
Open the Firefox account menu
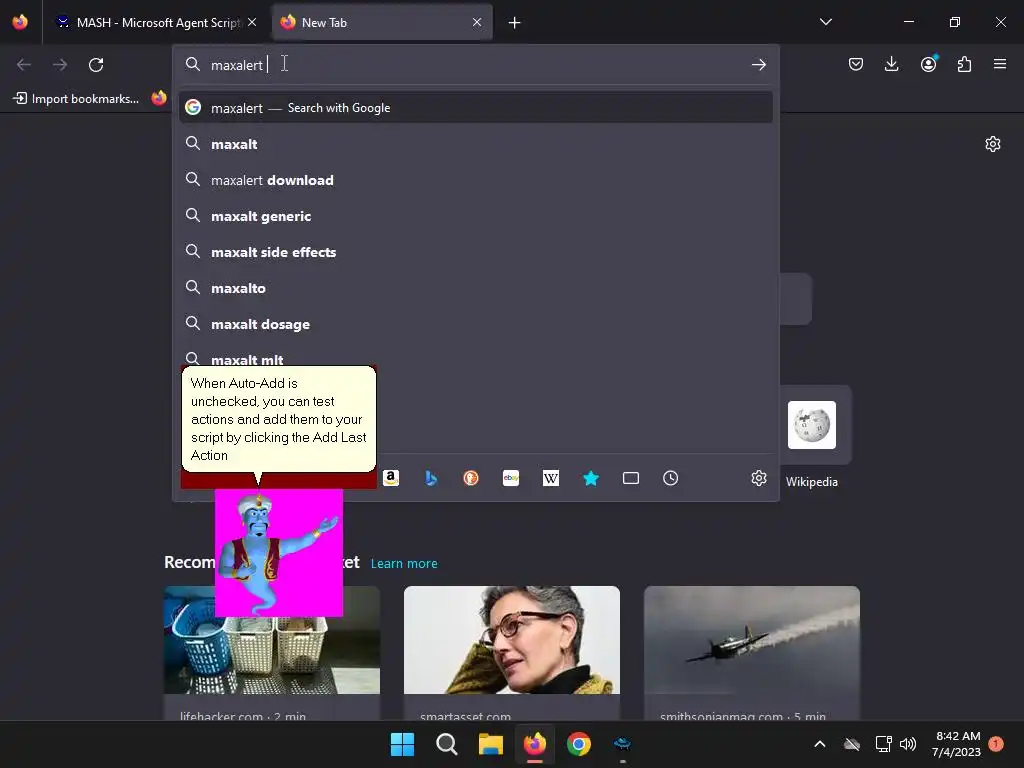click(x=928, y=64)
